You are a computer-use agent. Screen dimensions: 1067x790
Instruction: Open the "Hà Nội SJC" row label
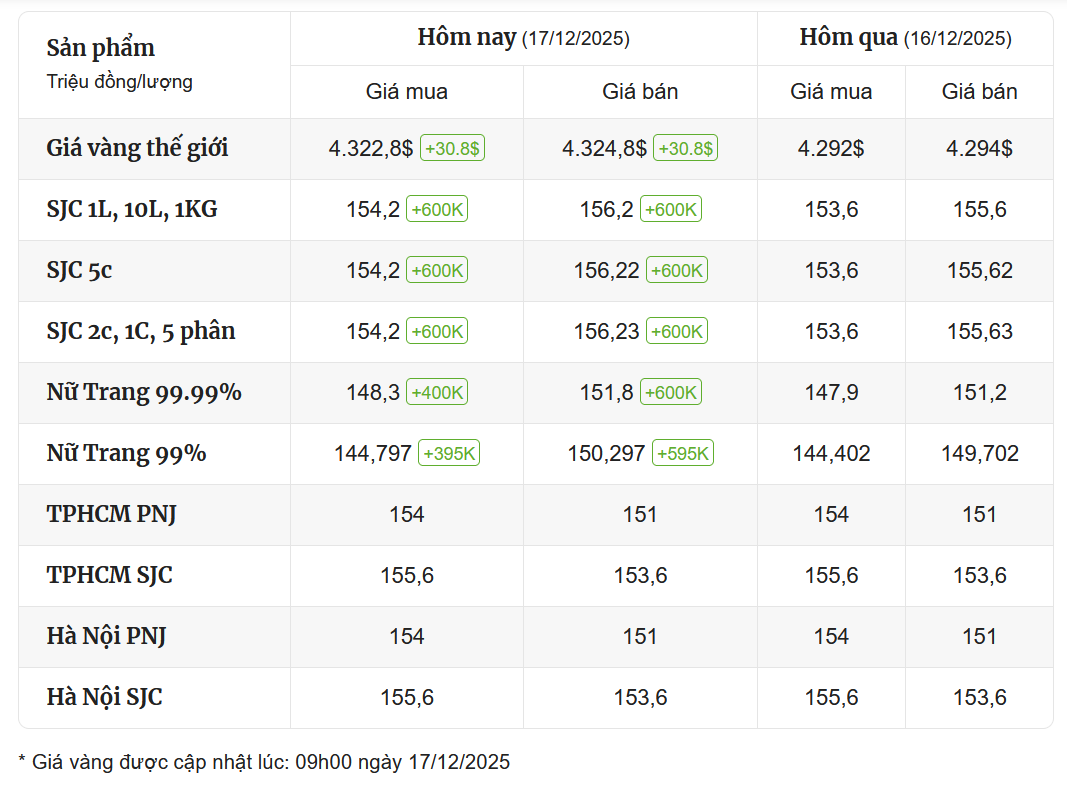click(x=104, y=698)
